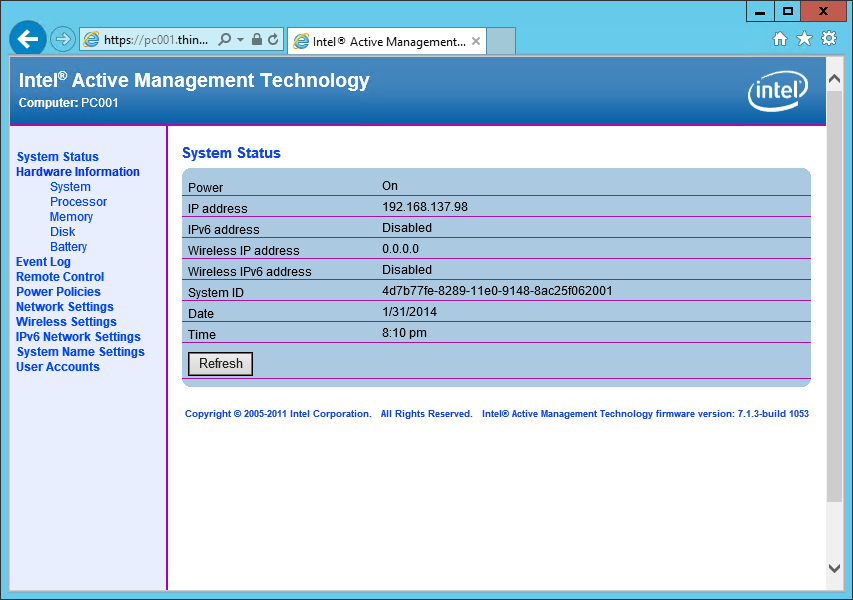Open the System Status page link

58,157
